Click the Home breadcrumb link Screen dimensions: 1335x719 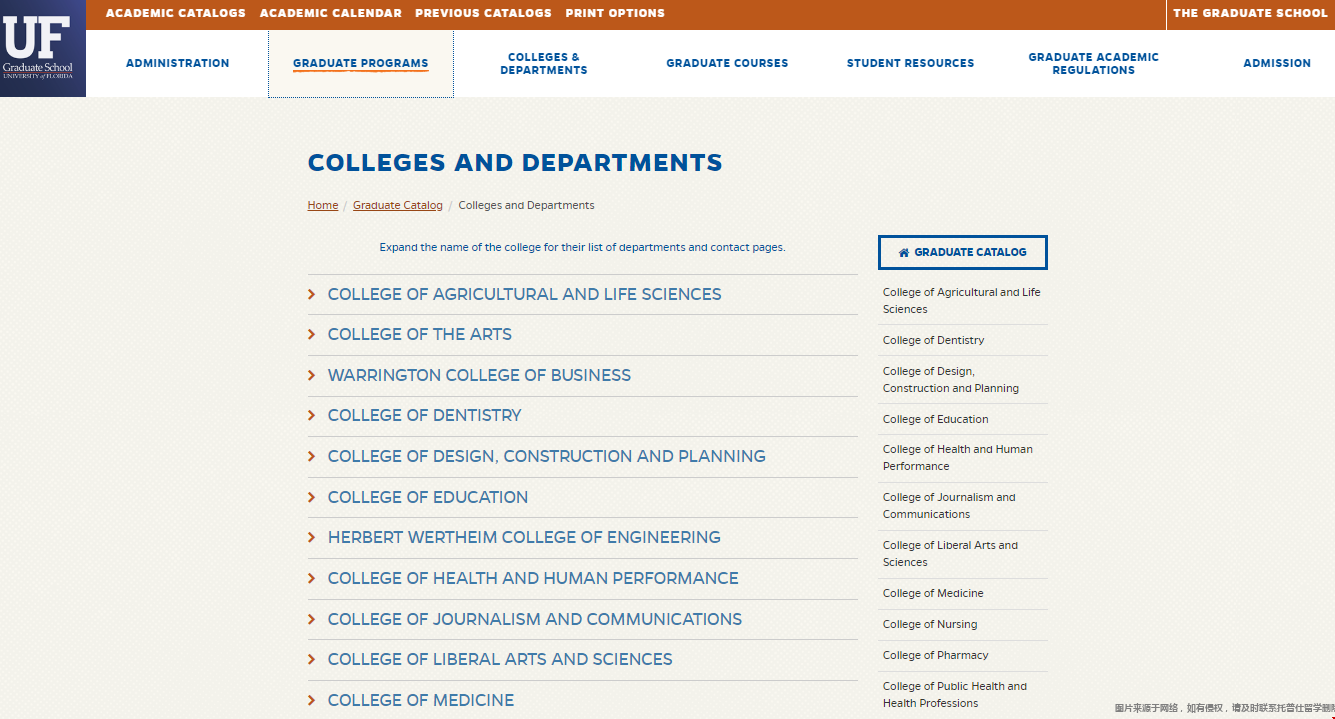point(323,205)
